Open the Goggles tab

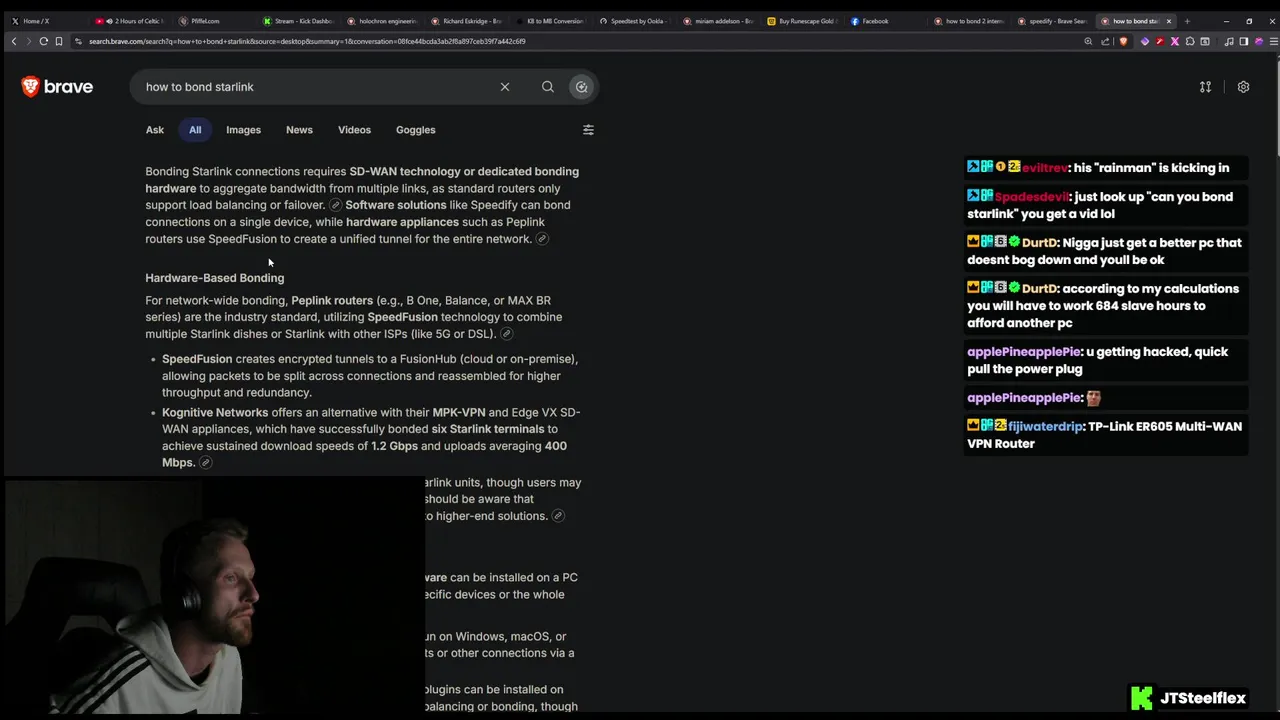tap(415, 130)
